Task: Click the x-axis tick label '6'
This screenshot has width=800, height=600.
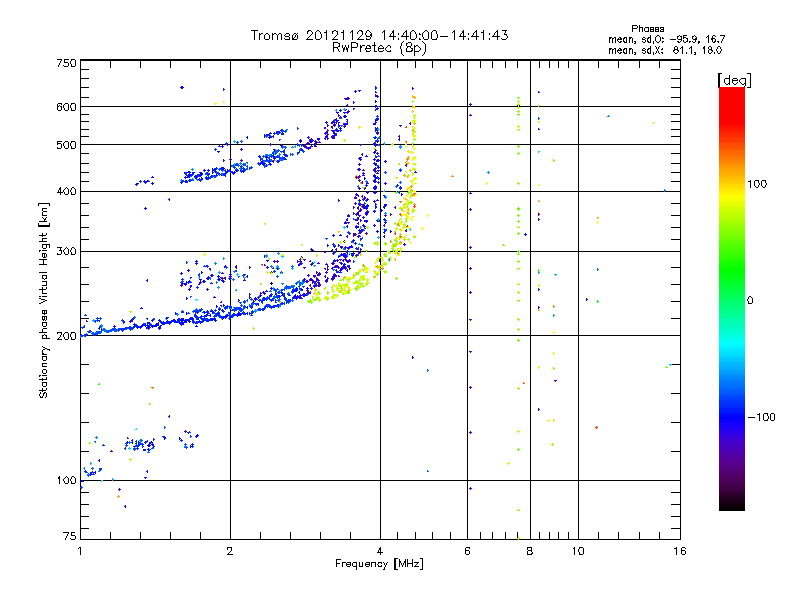Action: 467,551
